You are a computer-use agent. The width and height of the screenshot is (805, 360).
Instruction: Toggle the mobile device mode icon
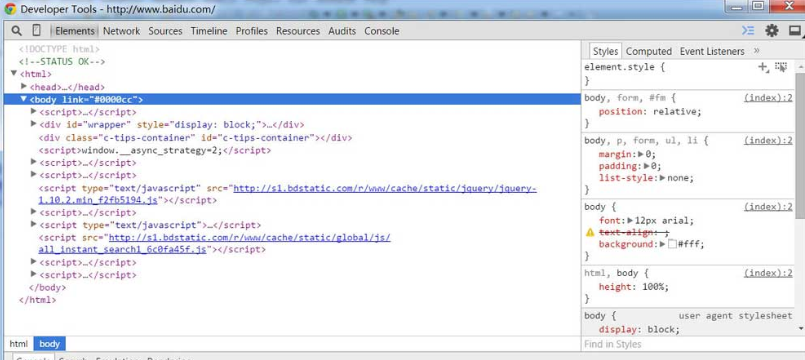point(36,31)
